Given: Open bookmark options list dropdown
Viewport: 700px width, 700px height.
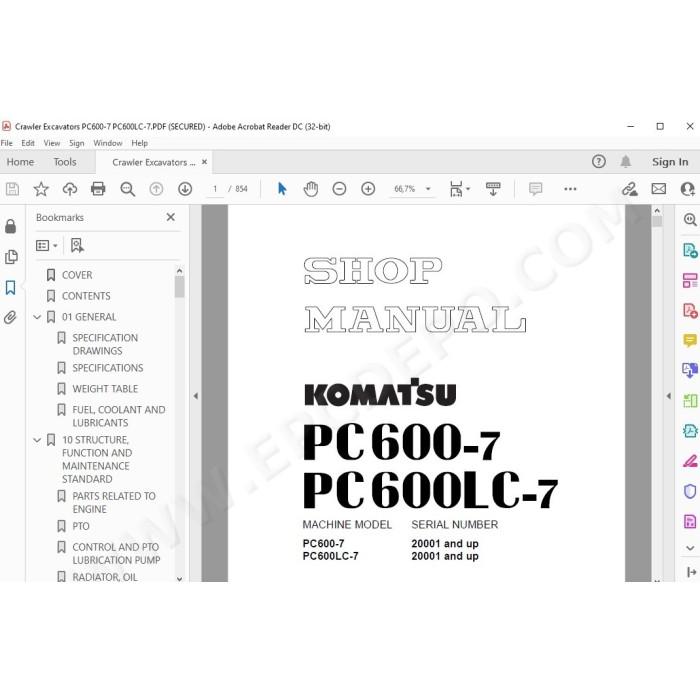Looking at the screenshot, I should click(46, 246).
